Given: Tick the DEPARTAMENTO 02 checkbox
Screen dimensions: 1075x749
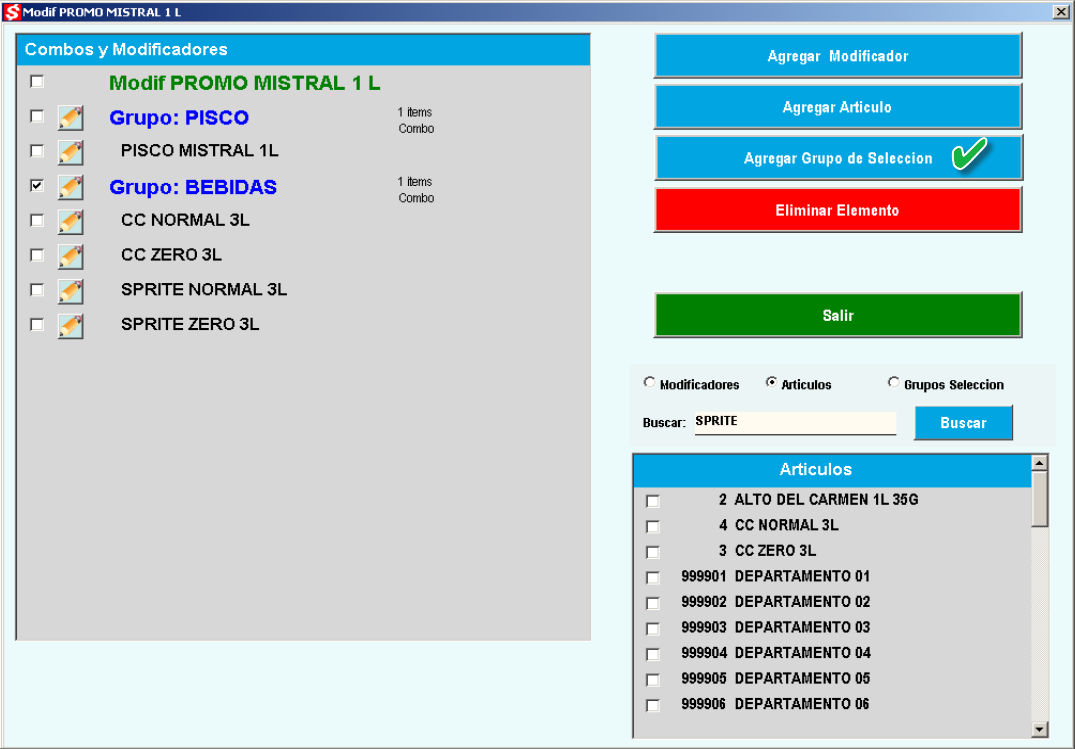Looking at the screenshot, I should point(653,603).
